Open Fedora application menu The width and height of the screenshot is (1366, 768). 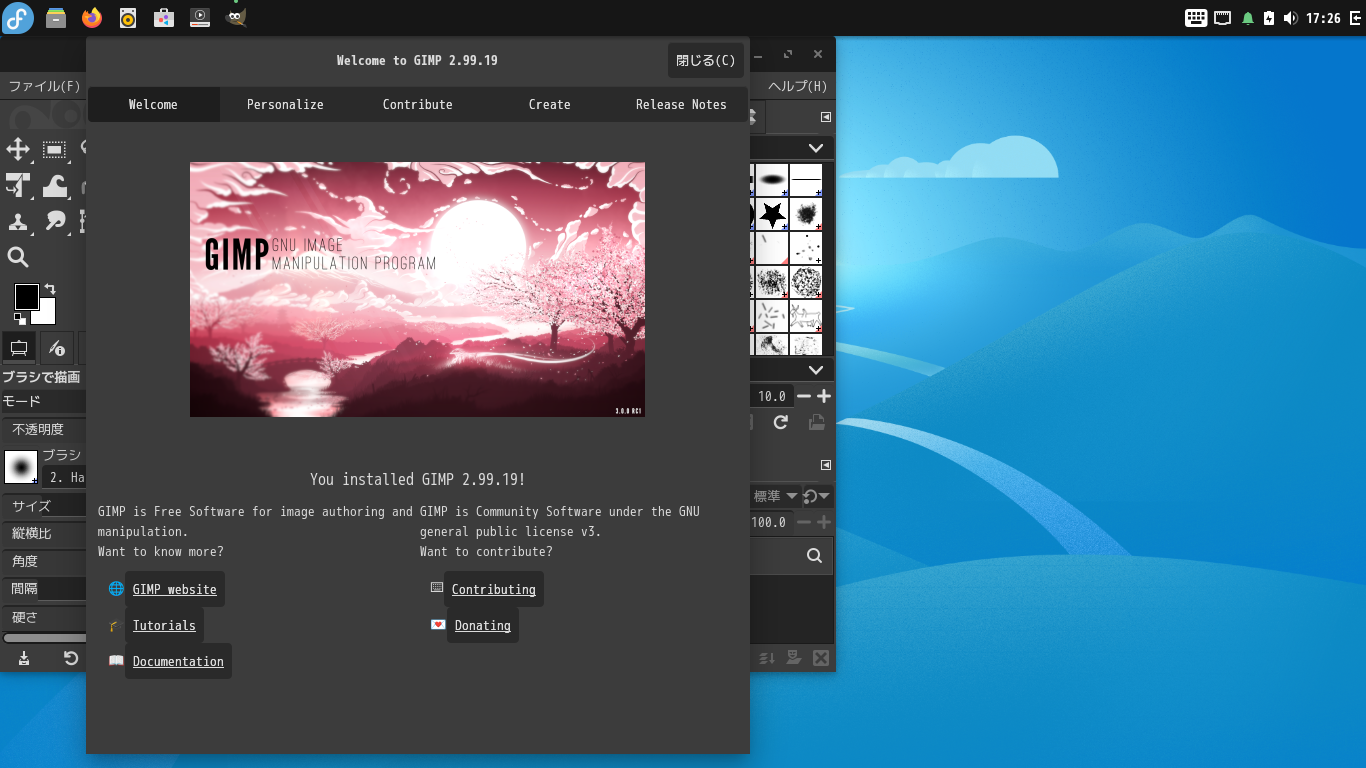(x=18, y=18)
